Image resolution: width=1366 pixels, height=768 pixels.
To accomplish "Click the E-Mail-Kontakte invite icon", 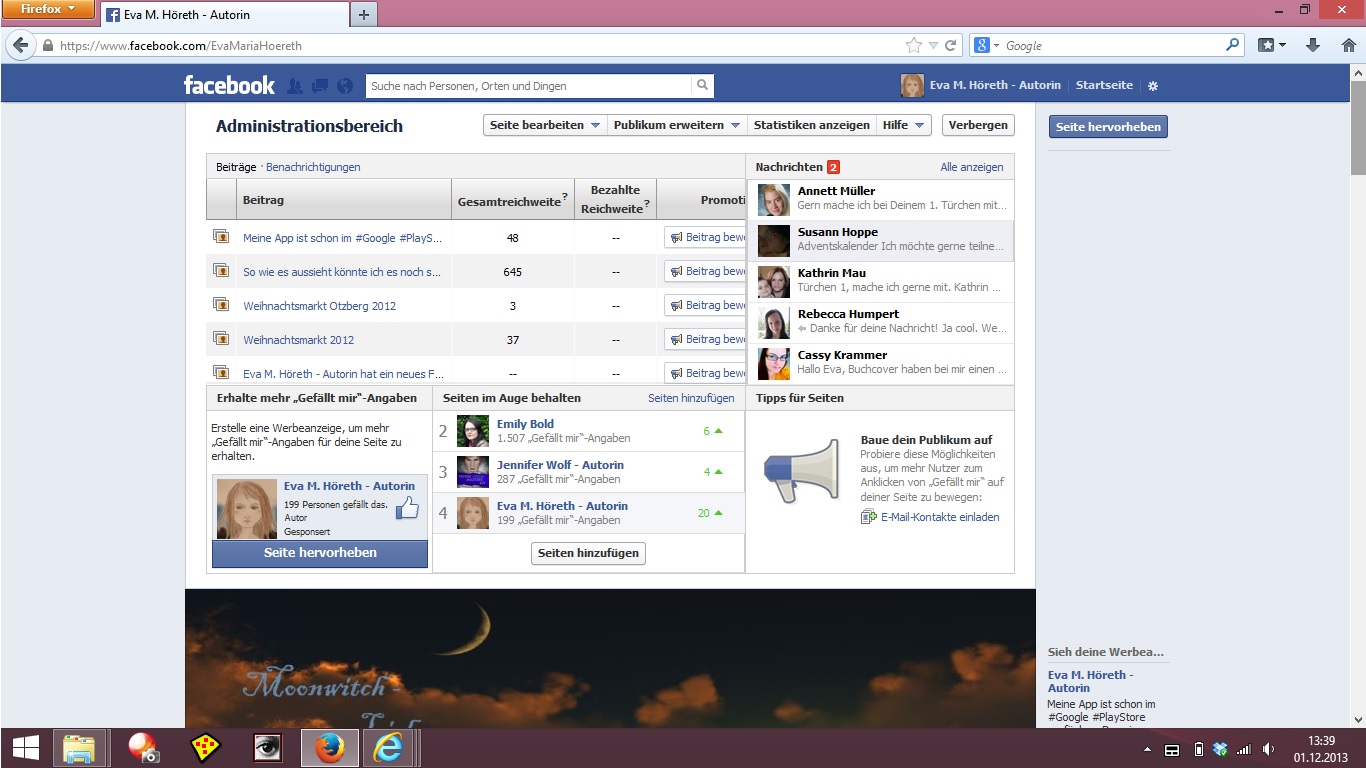I will point(869,517).
